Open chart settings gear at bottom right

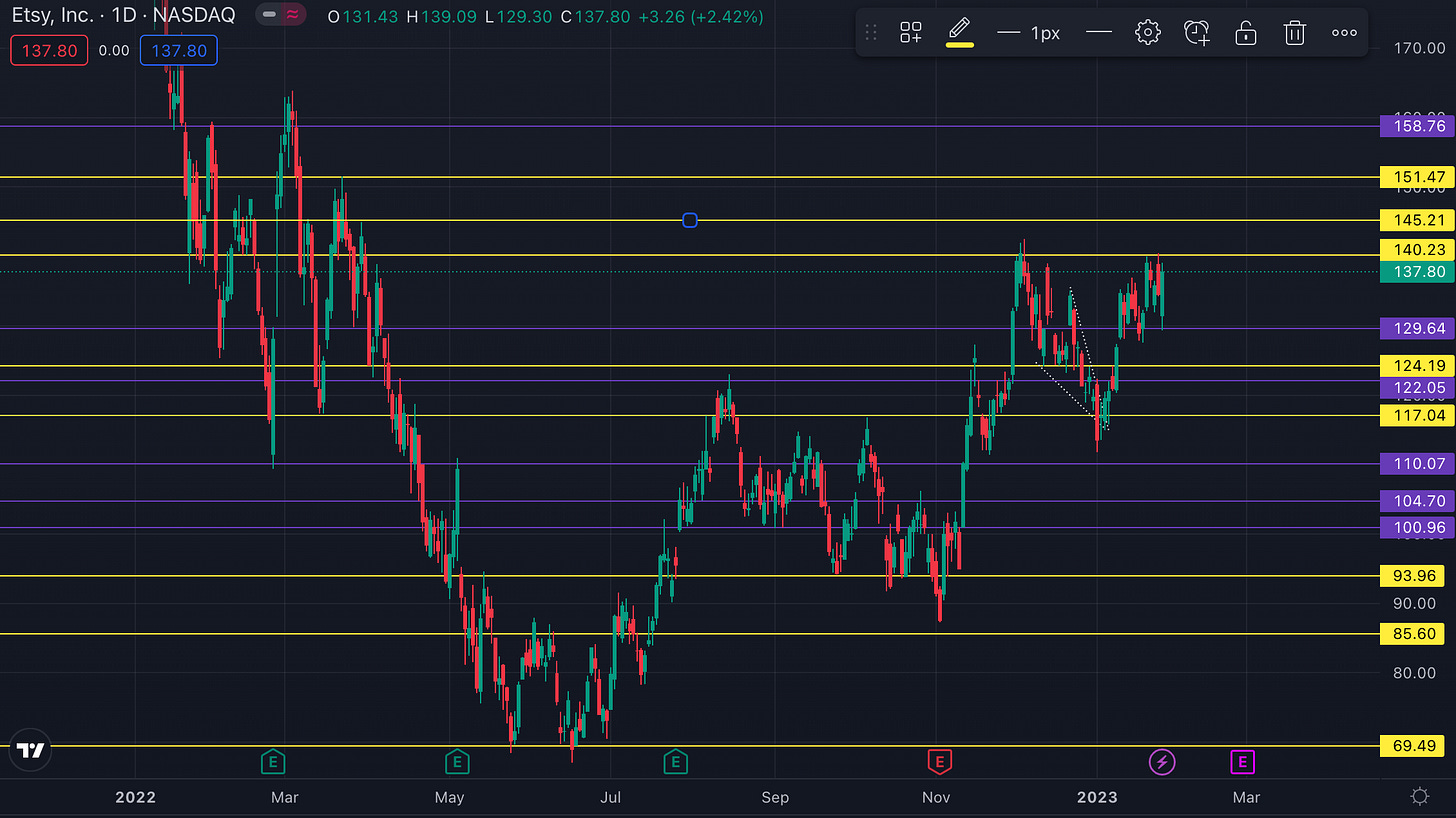tap(1419, 796)
